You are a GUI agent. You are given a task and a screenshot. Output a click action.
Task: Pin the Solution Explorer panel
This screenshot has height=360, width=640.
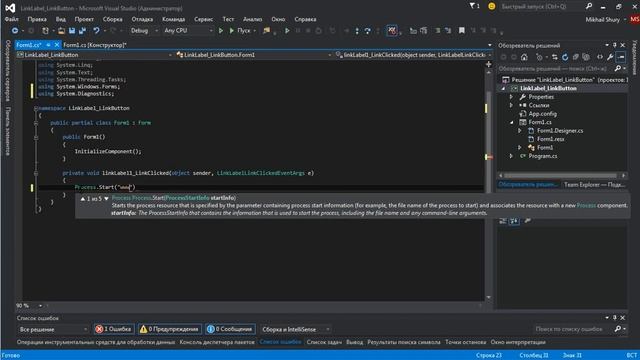[615, 45]
